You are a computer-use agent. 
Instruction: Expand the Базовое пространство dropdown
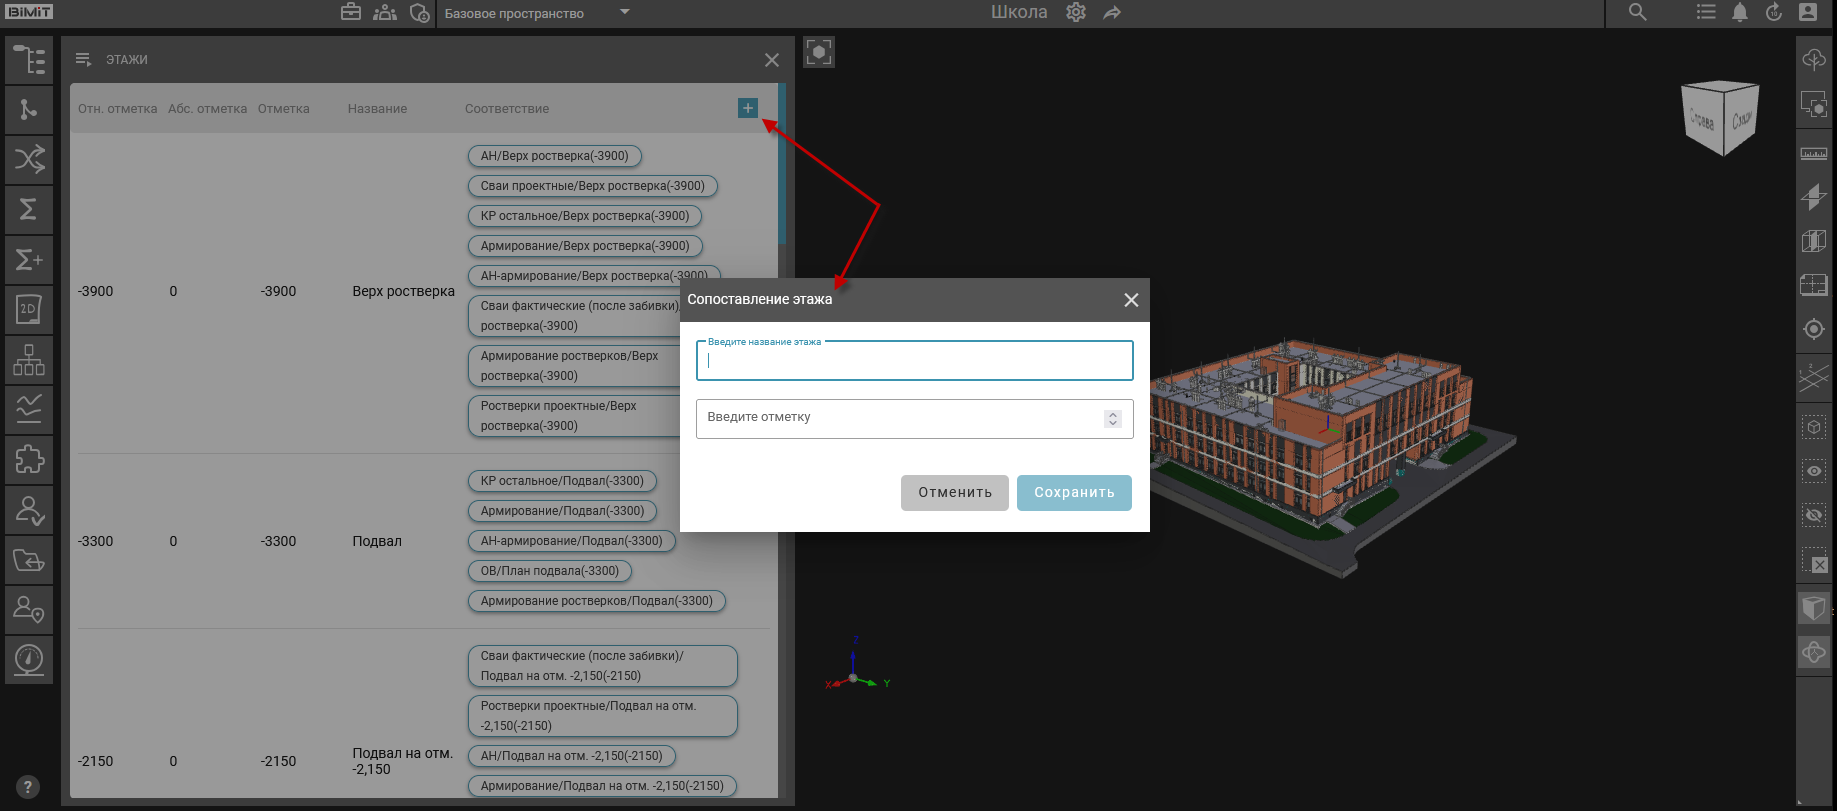point(625,13)
